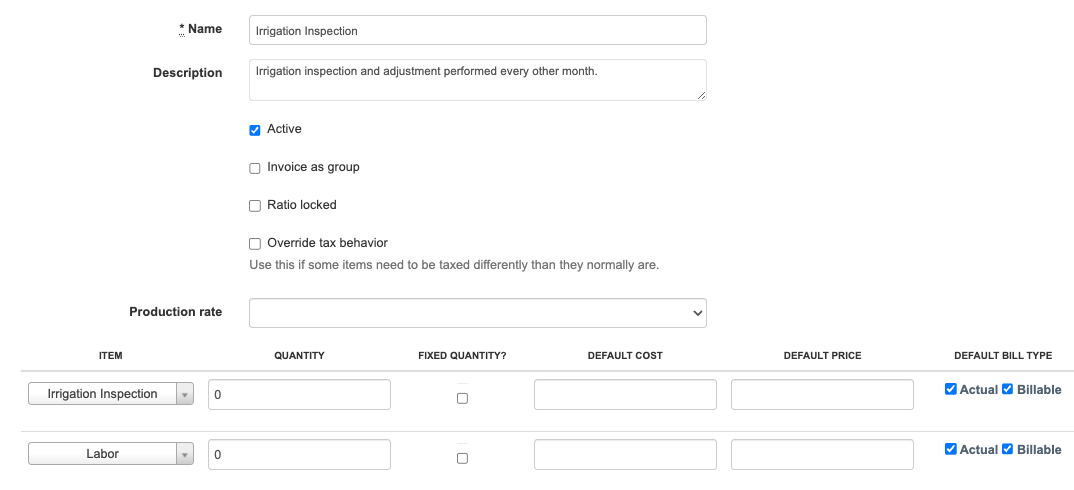The image size is (1074, 490).
Task: Open the Irrigation Inspection item dropdown
Action: point(184,395)
